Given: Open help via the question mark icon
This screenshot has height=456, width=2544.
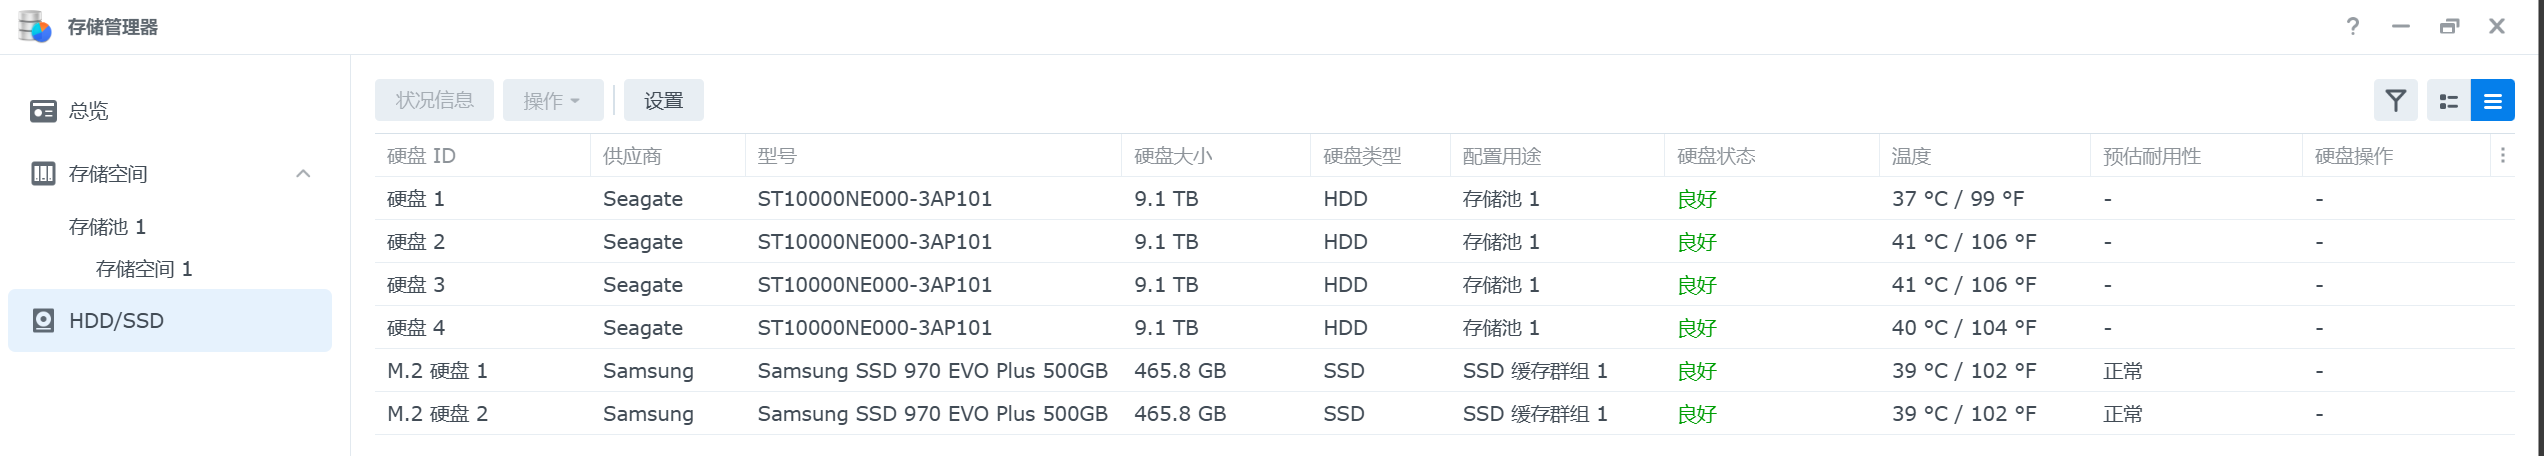Looking at the screenshot, I should pyautogui.click(x=2353, y=26).
